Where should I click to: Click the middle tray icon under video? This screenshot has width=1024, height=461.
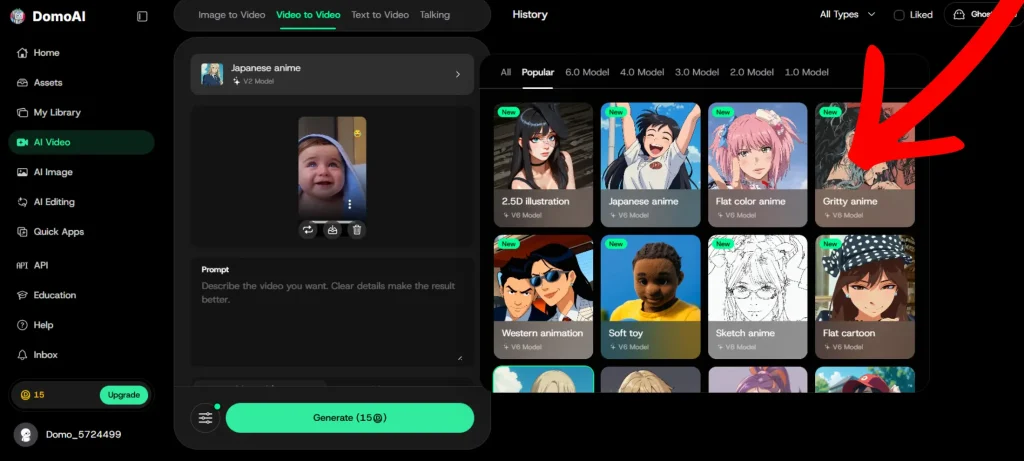tap(332, 230)
